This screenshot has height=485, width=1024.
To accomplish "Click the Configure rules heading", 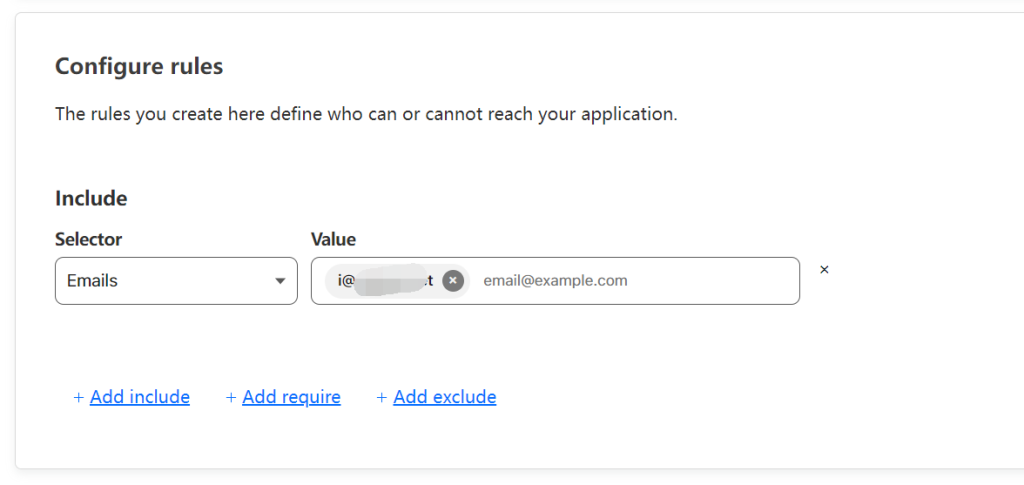I will pos(139,67).
